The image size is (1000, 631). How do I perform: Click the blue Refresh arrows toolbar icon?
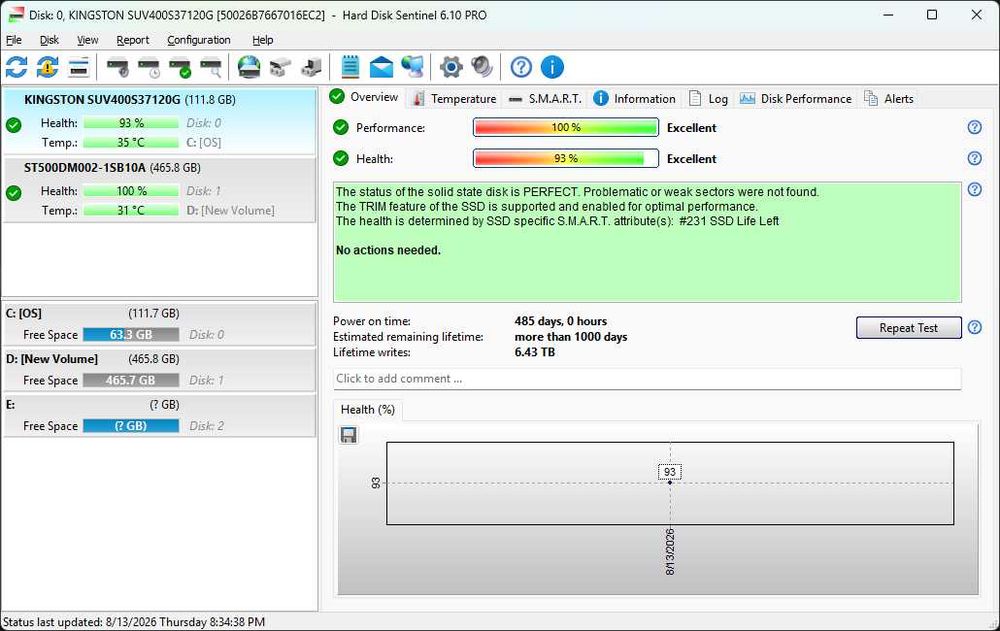[17, 67]
